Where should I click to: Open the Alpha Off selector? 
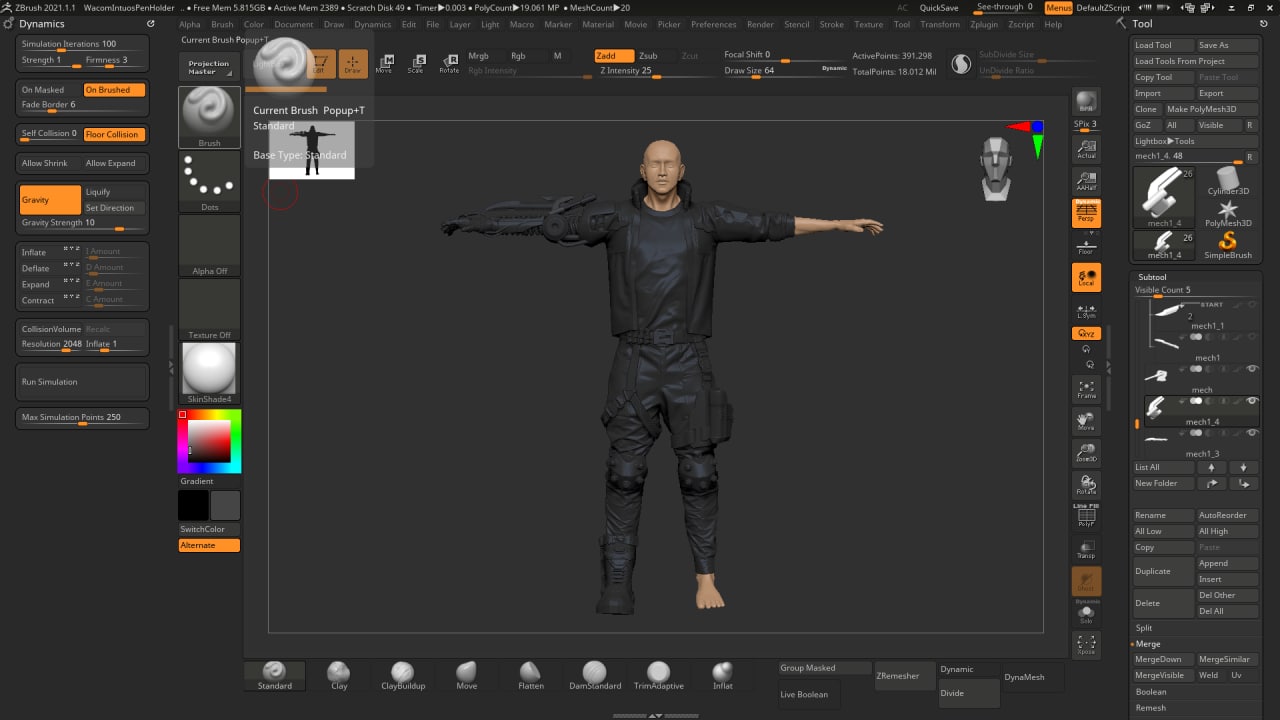[209, 246]
